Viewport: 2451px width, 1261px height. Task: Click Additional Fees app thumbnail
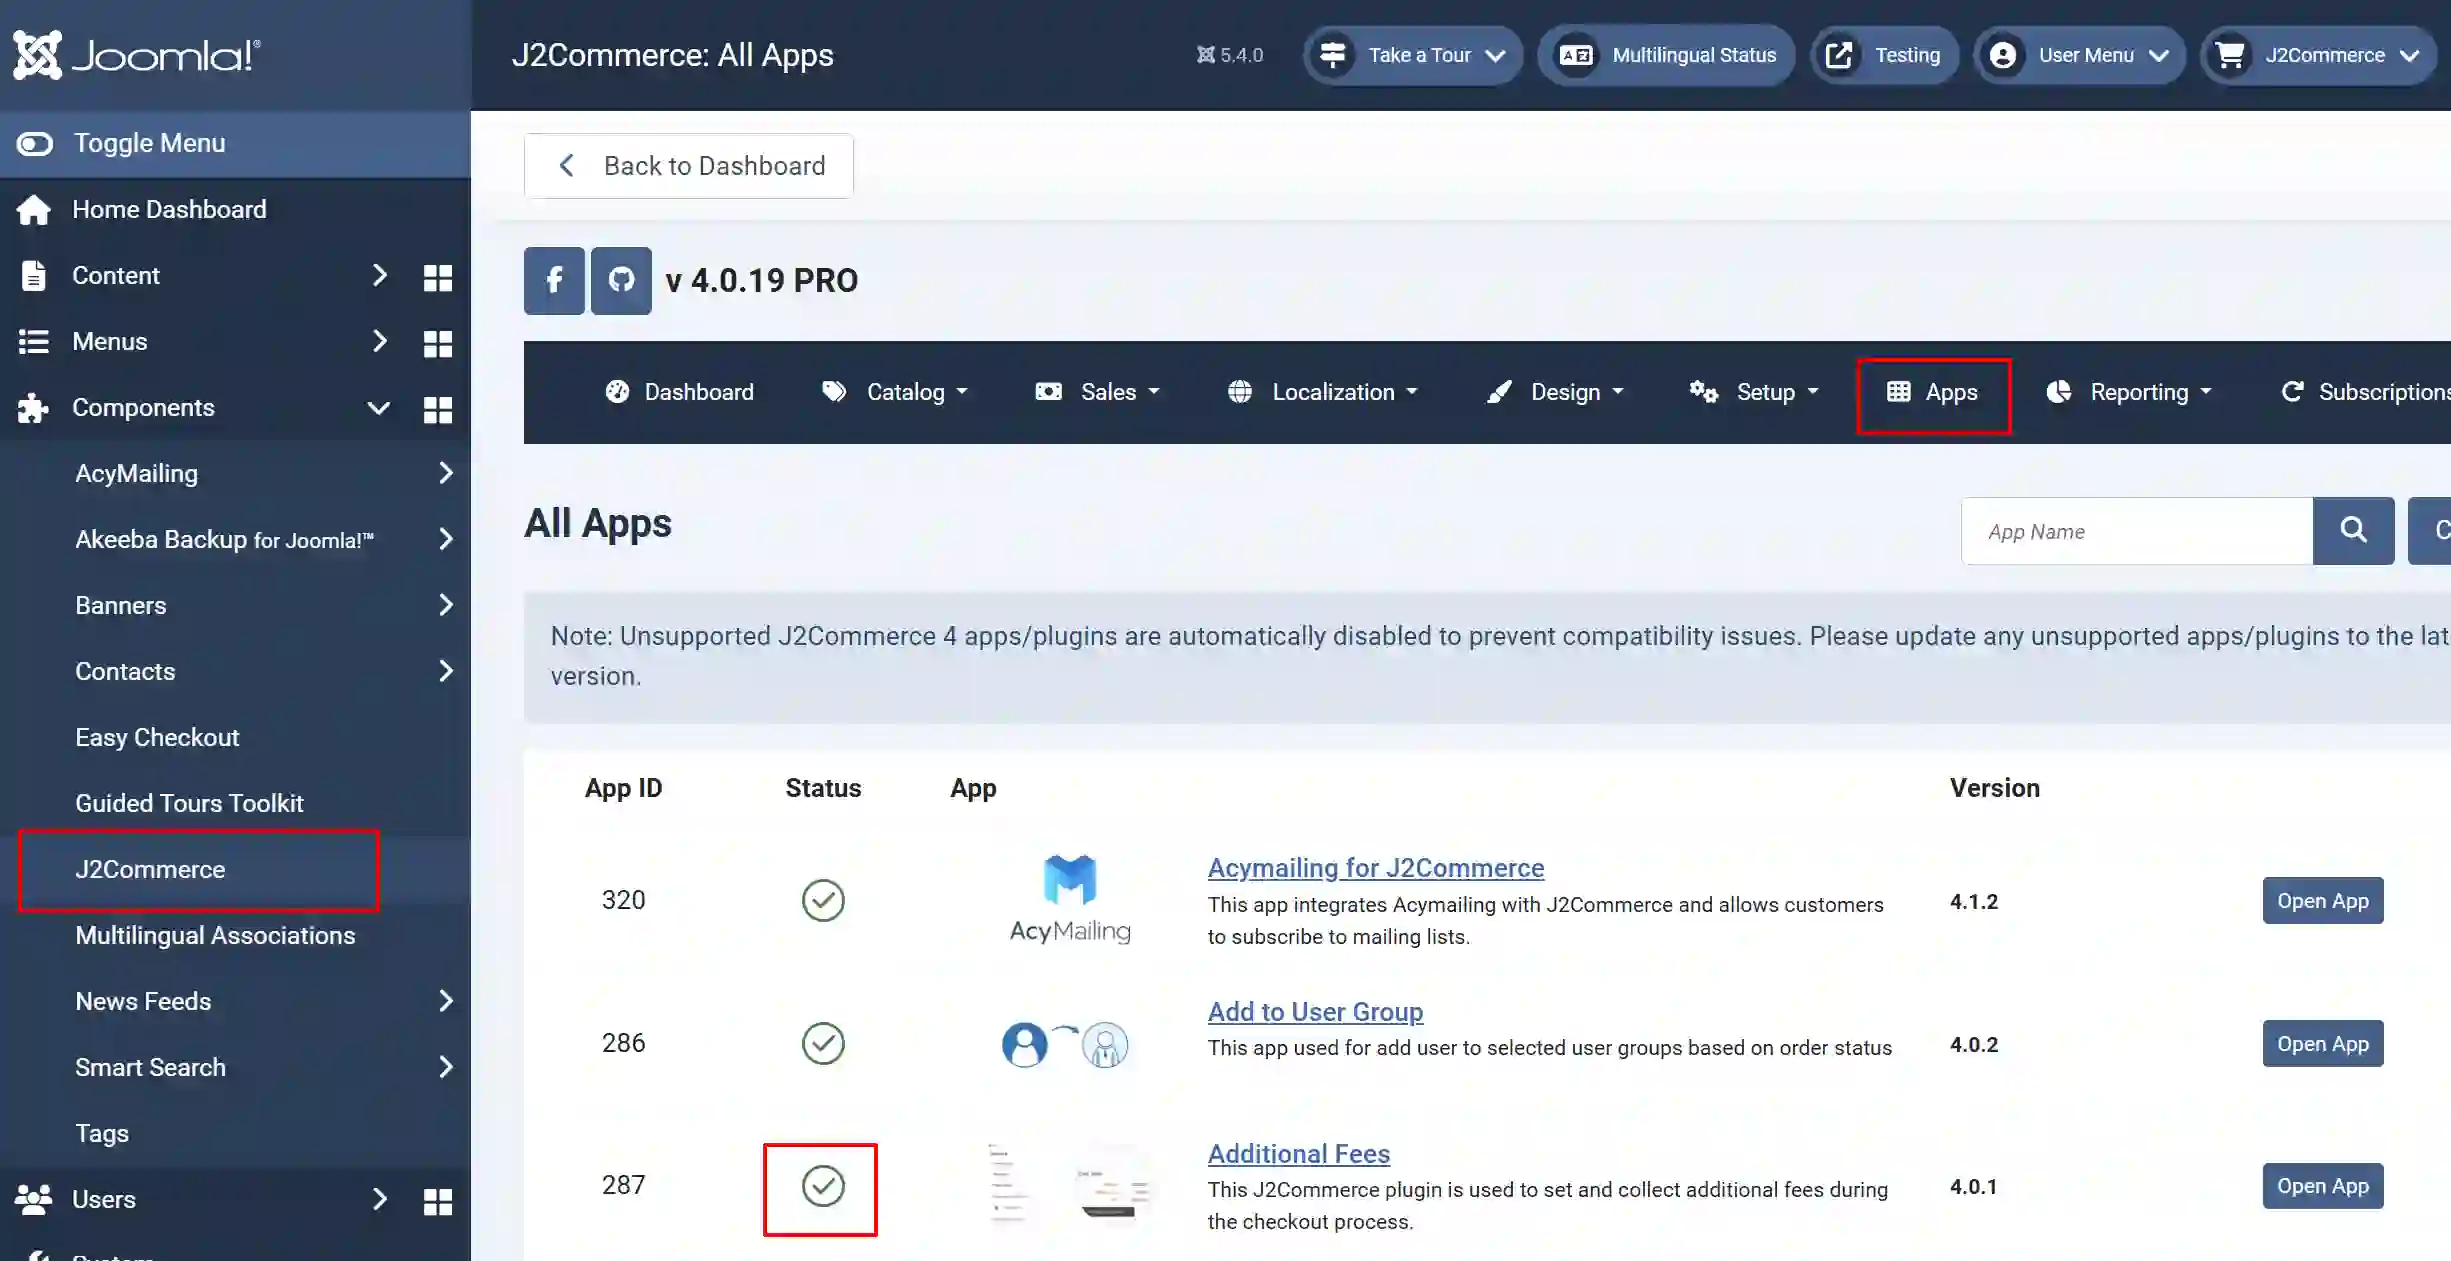[x=1068, y=1185]
